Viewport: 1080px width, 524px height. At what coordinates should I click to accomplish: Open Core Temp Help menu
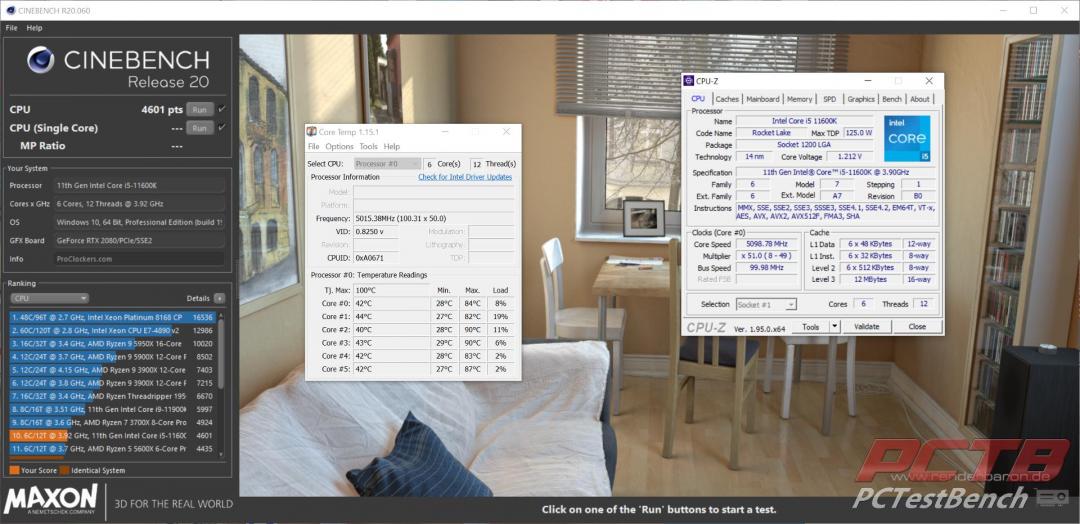[x=392, y=147]
